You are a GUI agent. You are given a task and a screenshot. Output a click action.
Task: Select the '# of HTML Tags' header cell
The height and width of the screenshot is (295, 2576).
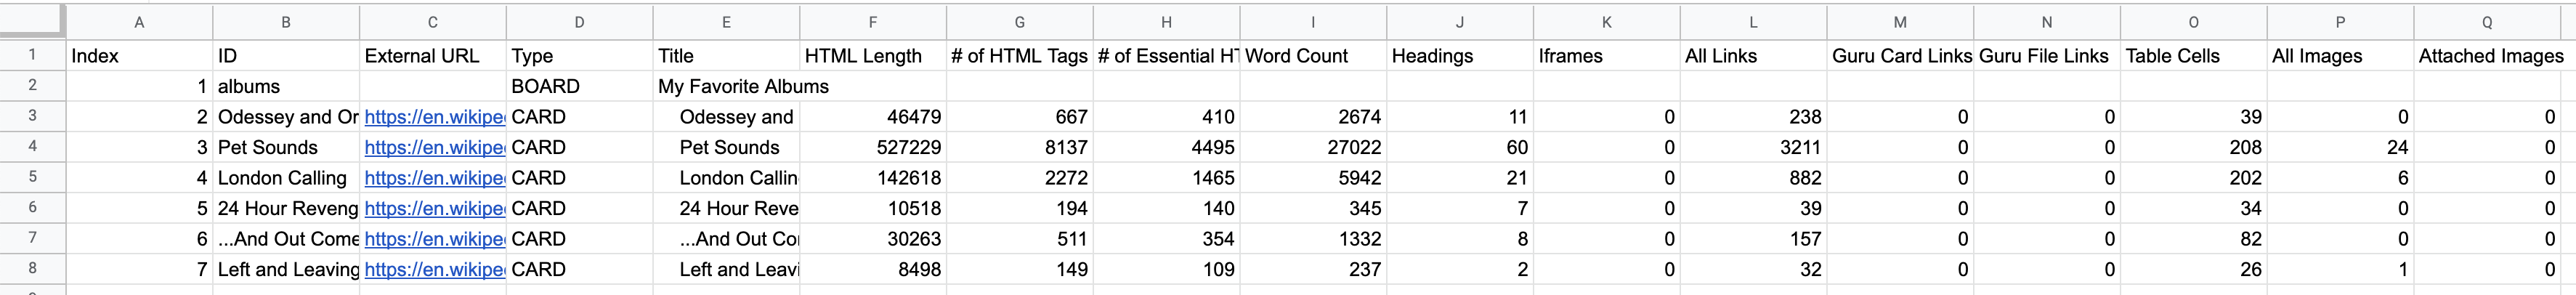click(x=1020, y=56)
